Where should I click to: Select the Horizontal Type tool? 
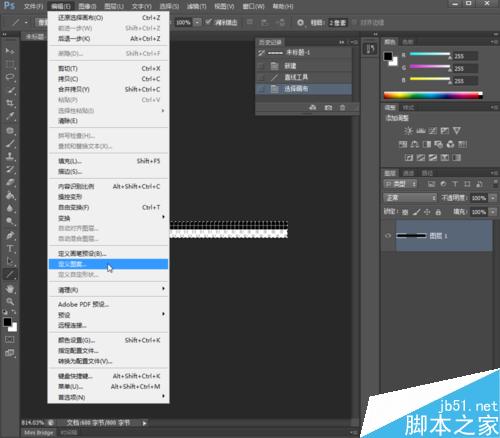(x=10, y=249)
